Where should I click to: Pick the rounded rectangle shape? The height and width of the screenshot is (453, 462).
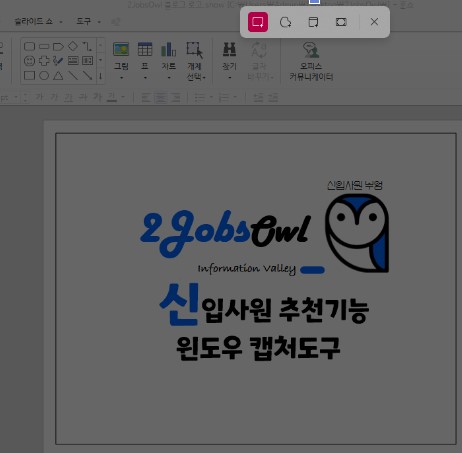click(x=29, y=46)
